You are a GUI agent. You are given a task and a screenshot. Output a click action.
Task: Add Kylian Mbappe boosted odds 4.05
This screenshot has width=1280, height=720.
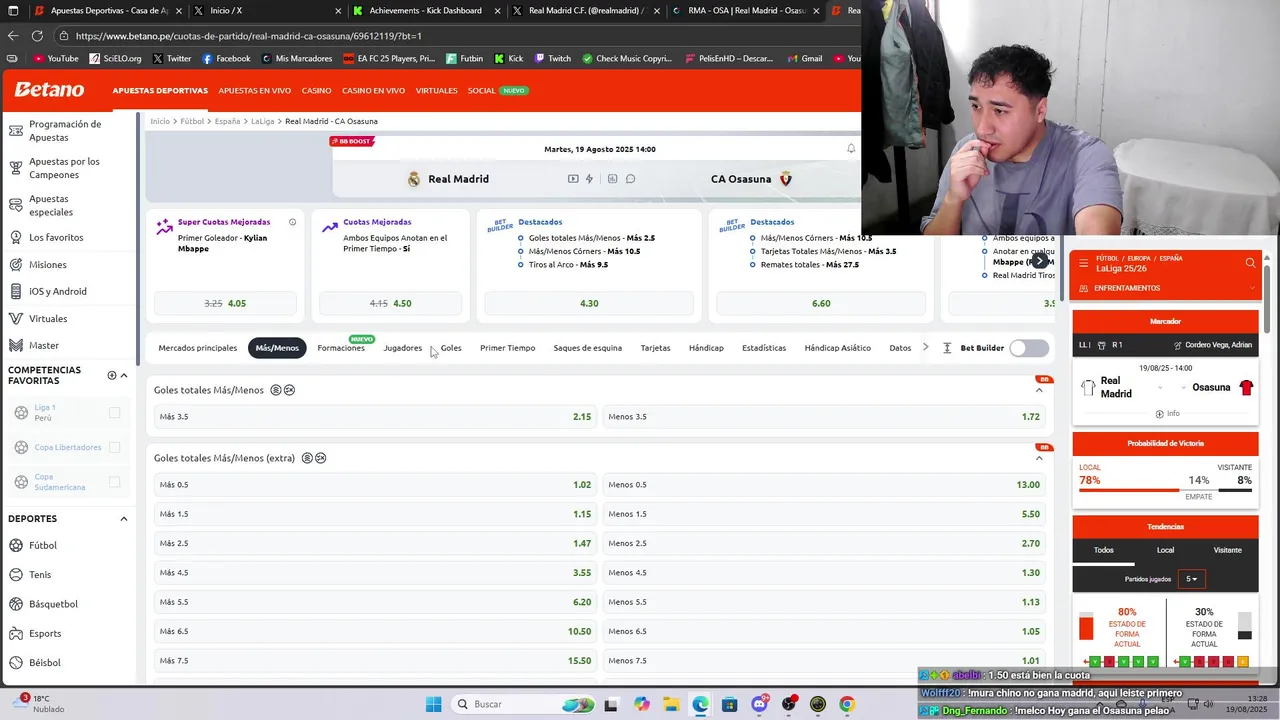coord(225,303)
